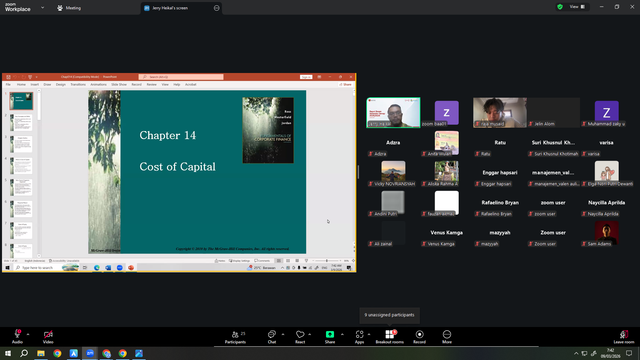Select the Ratu participant tile
Image resolution: width=640 pixels, height=360 pixels.
click(500, 143)
